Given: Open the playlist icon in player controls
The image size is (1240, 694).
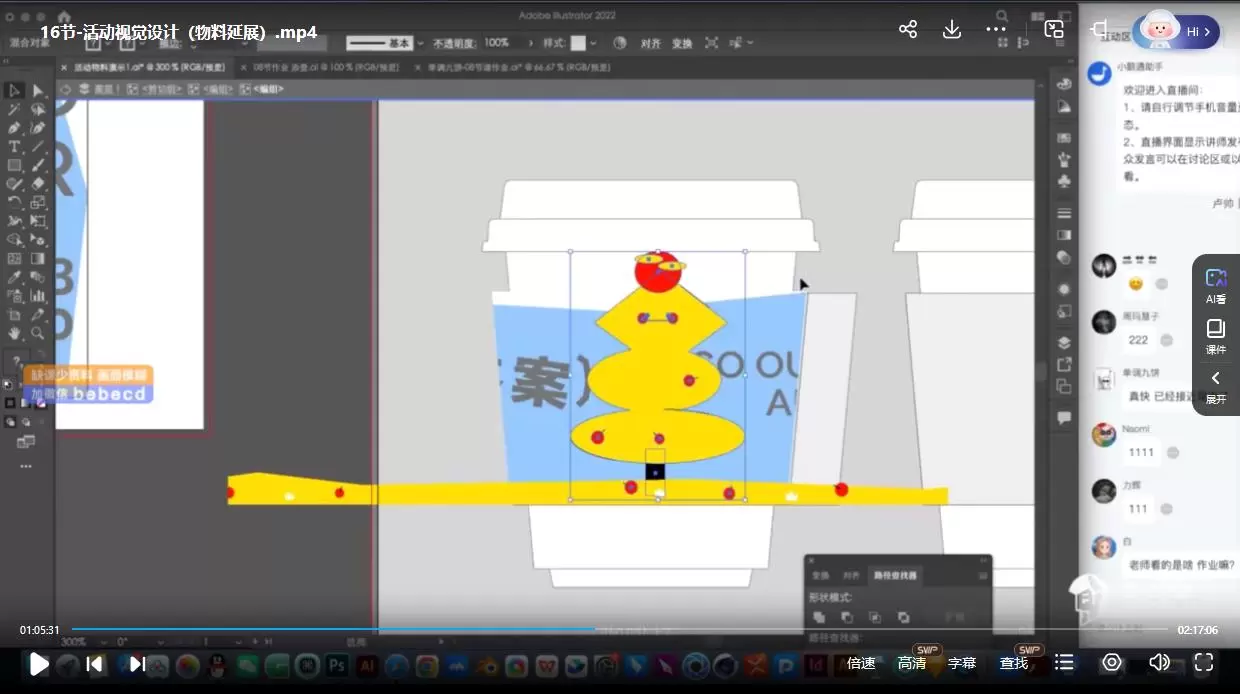Looking at the screenshot, I should click(x=1064, y=662).
